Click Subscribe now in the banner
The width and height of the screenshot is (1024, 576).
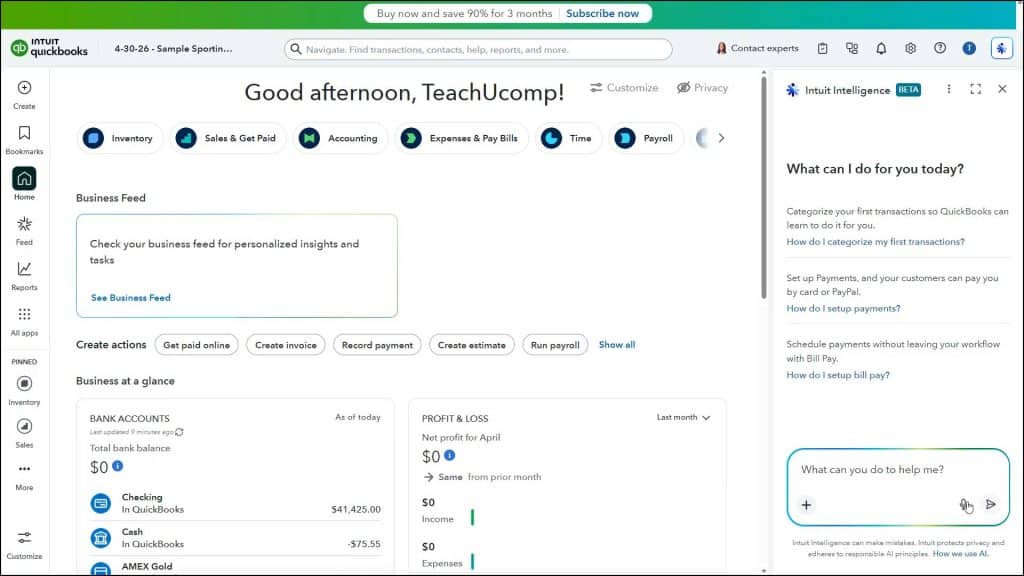click(602, 14)
